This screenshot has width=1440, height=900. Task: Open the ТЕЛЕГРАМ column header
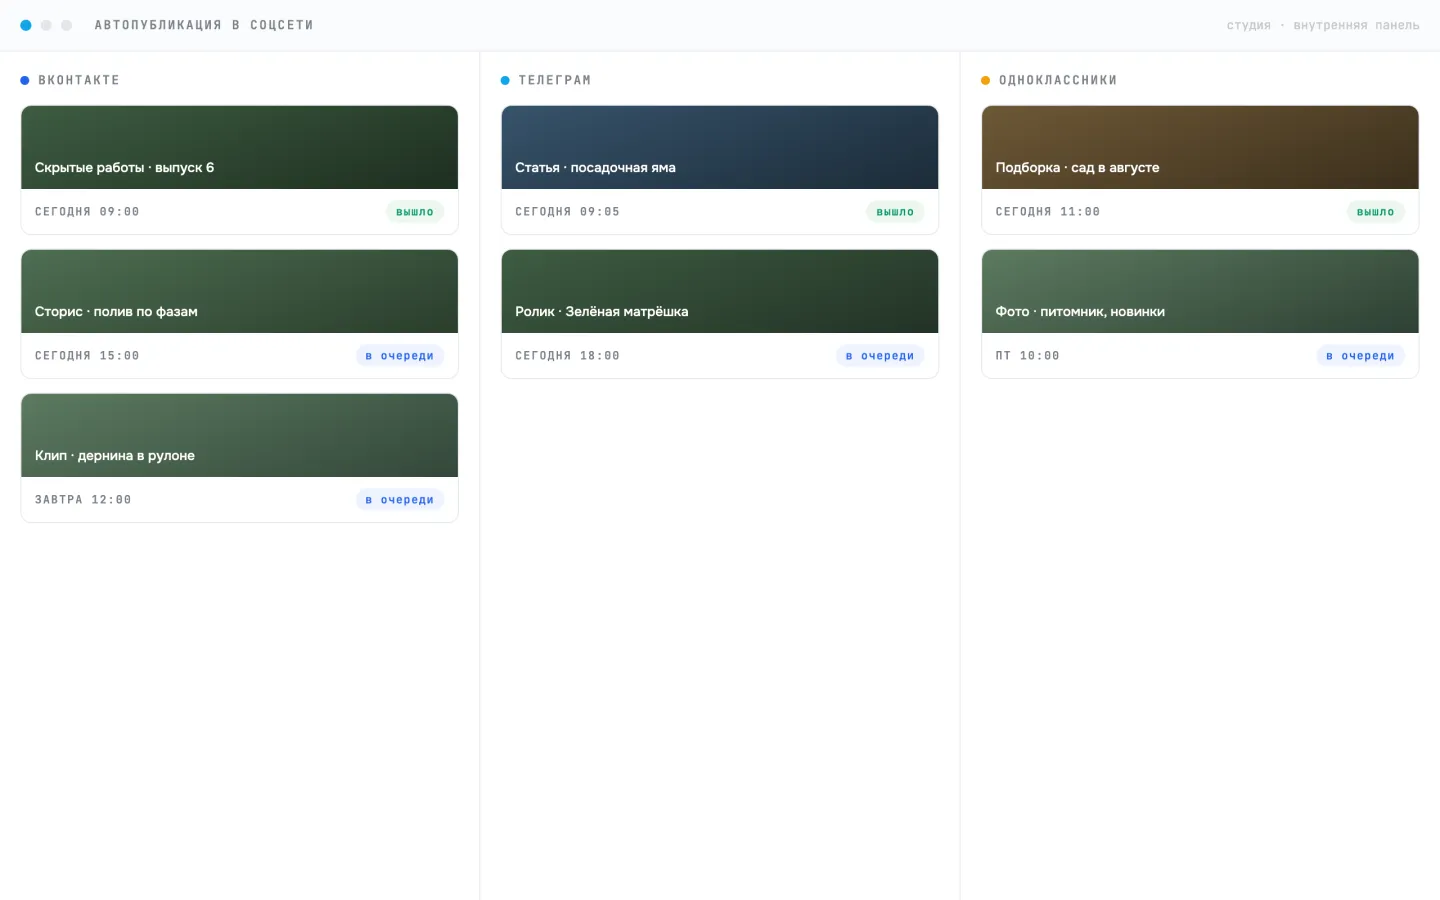(555, 80)
